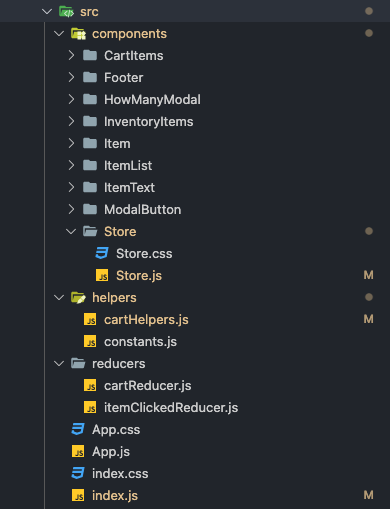390x509 pixels.
Task: Click the JS icon beside Store.js
Action: (102, 275)
